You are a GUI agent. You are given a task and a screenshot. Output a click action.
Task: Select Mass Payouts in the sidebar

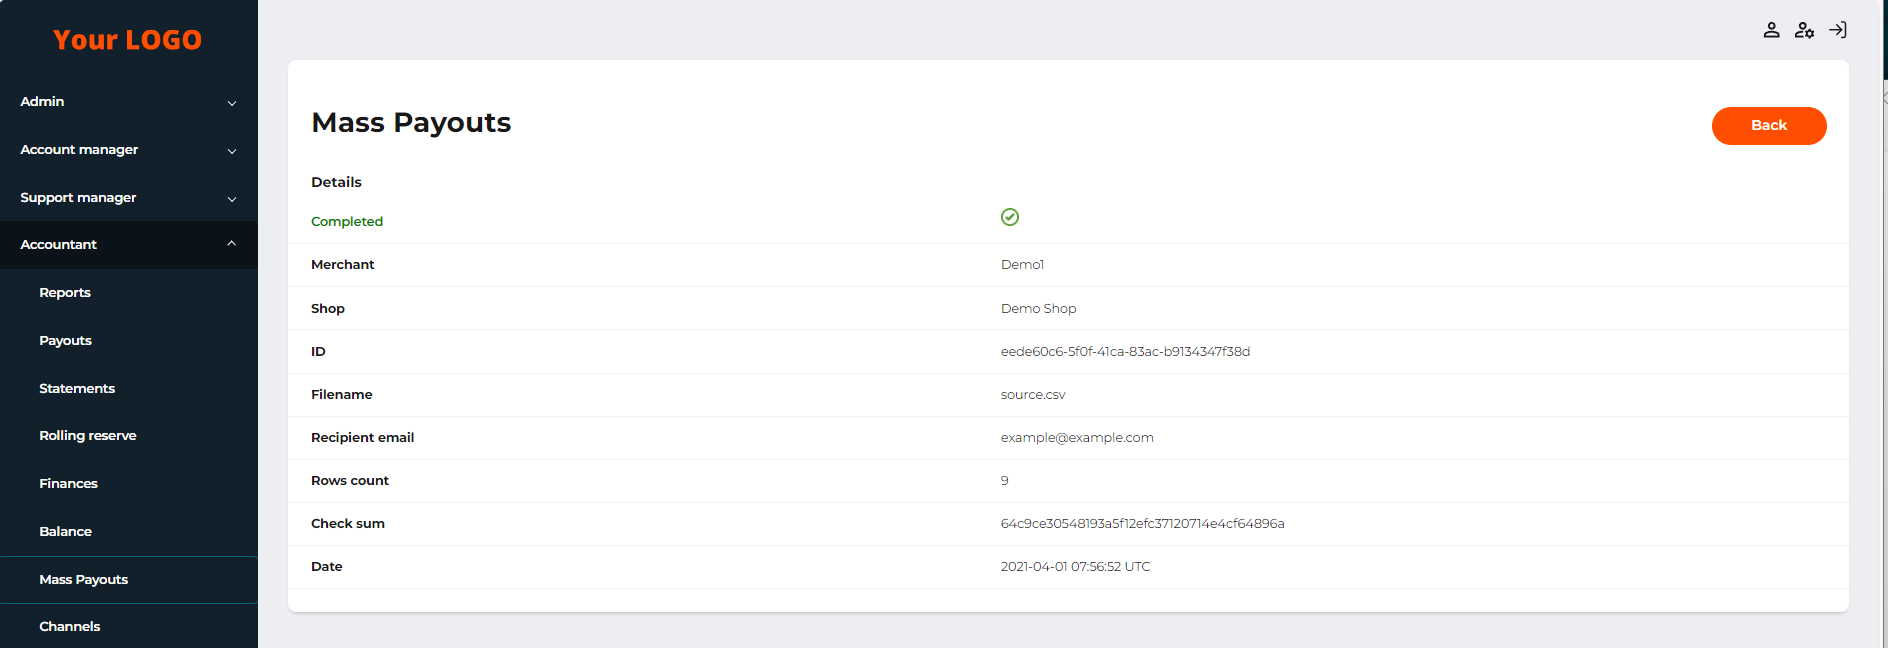pos(84,580)
